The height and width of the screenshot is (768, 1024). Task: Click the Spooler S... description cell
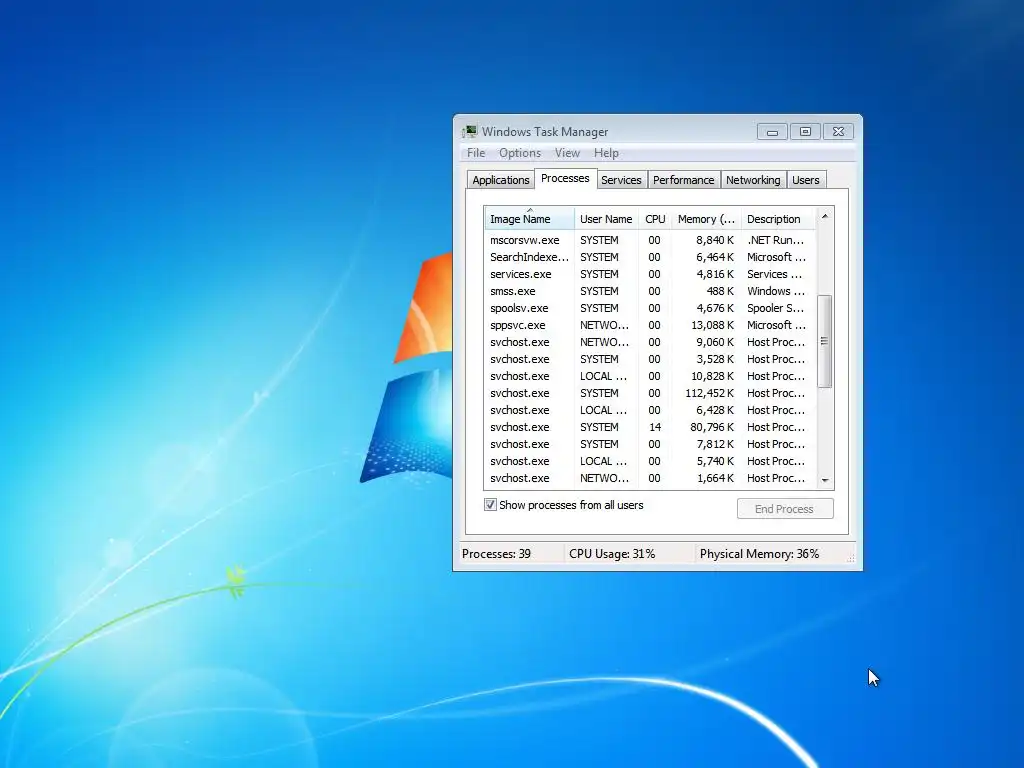775,308
